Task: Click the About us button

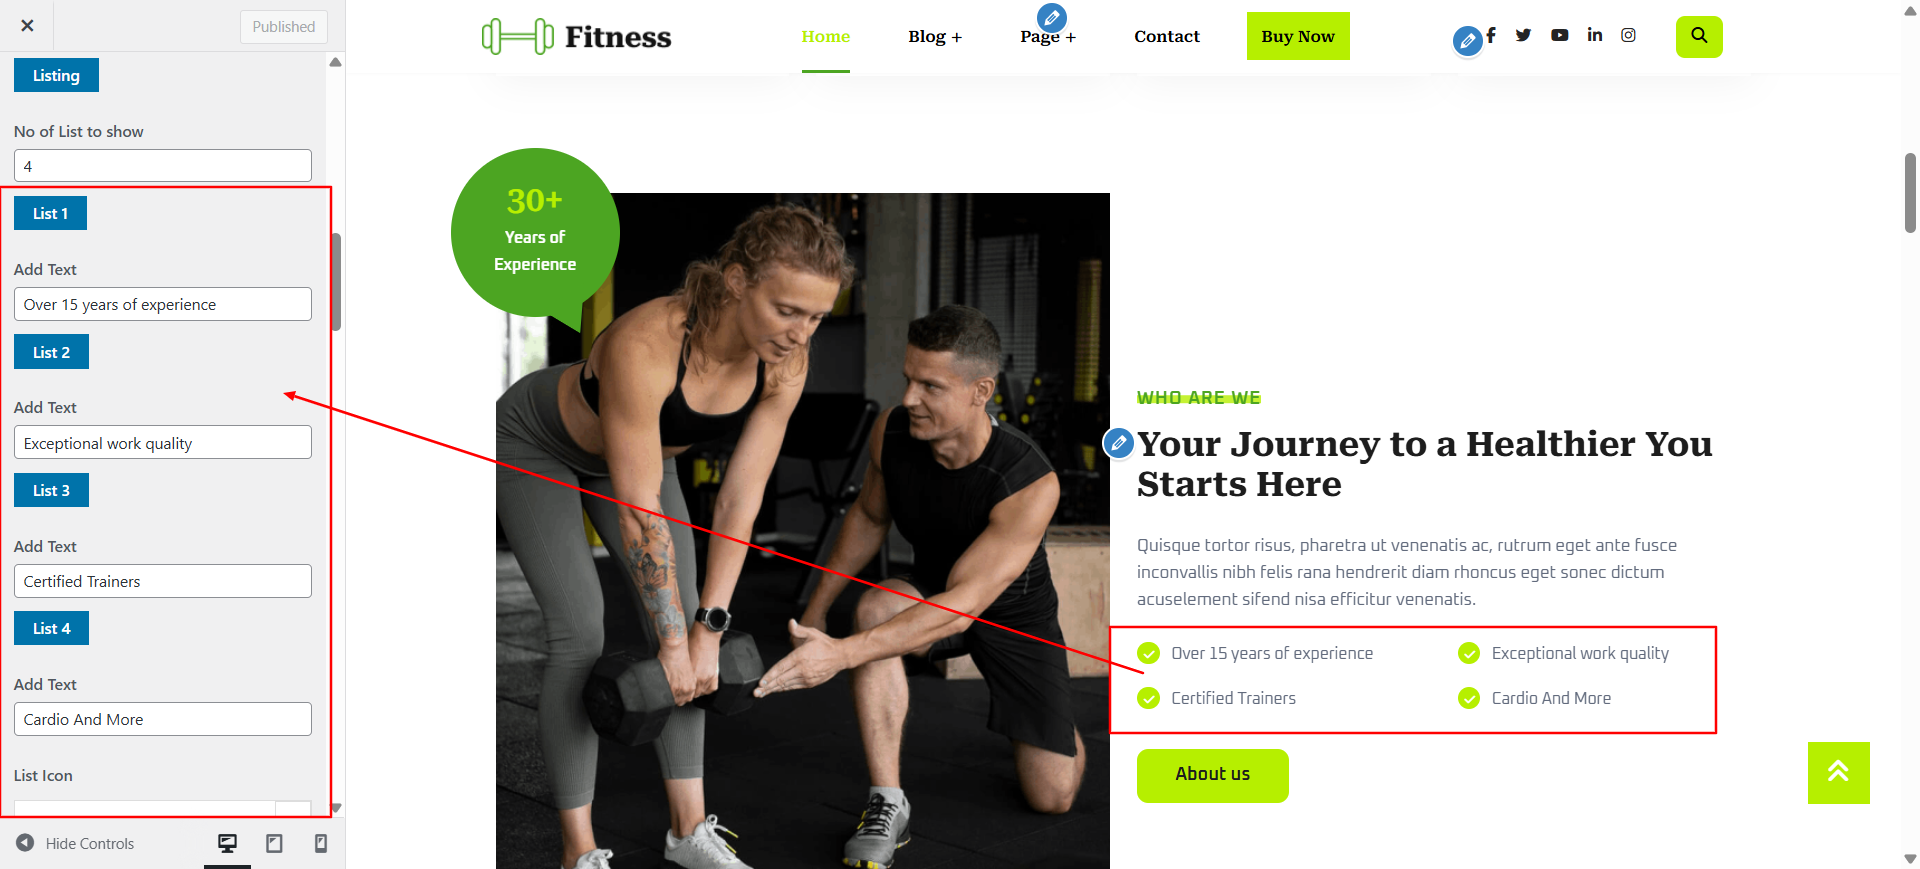Action: click(x=1212, y=775)
